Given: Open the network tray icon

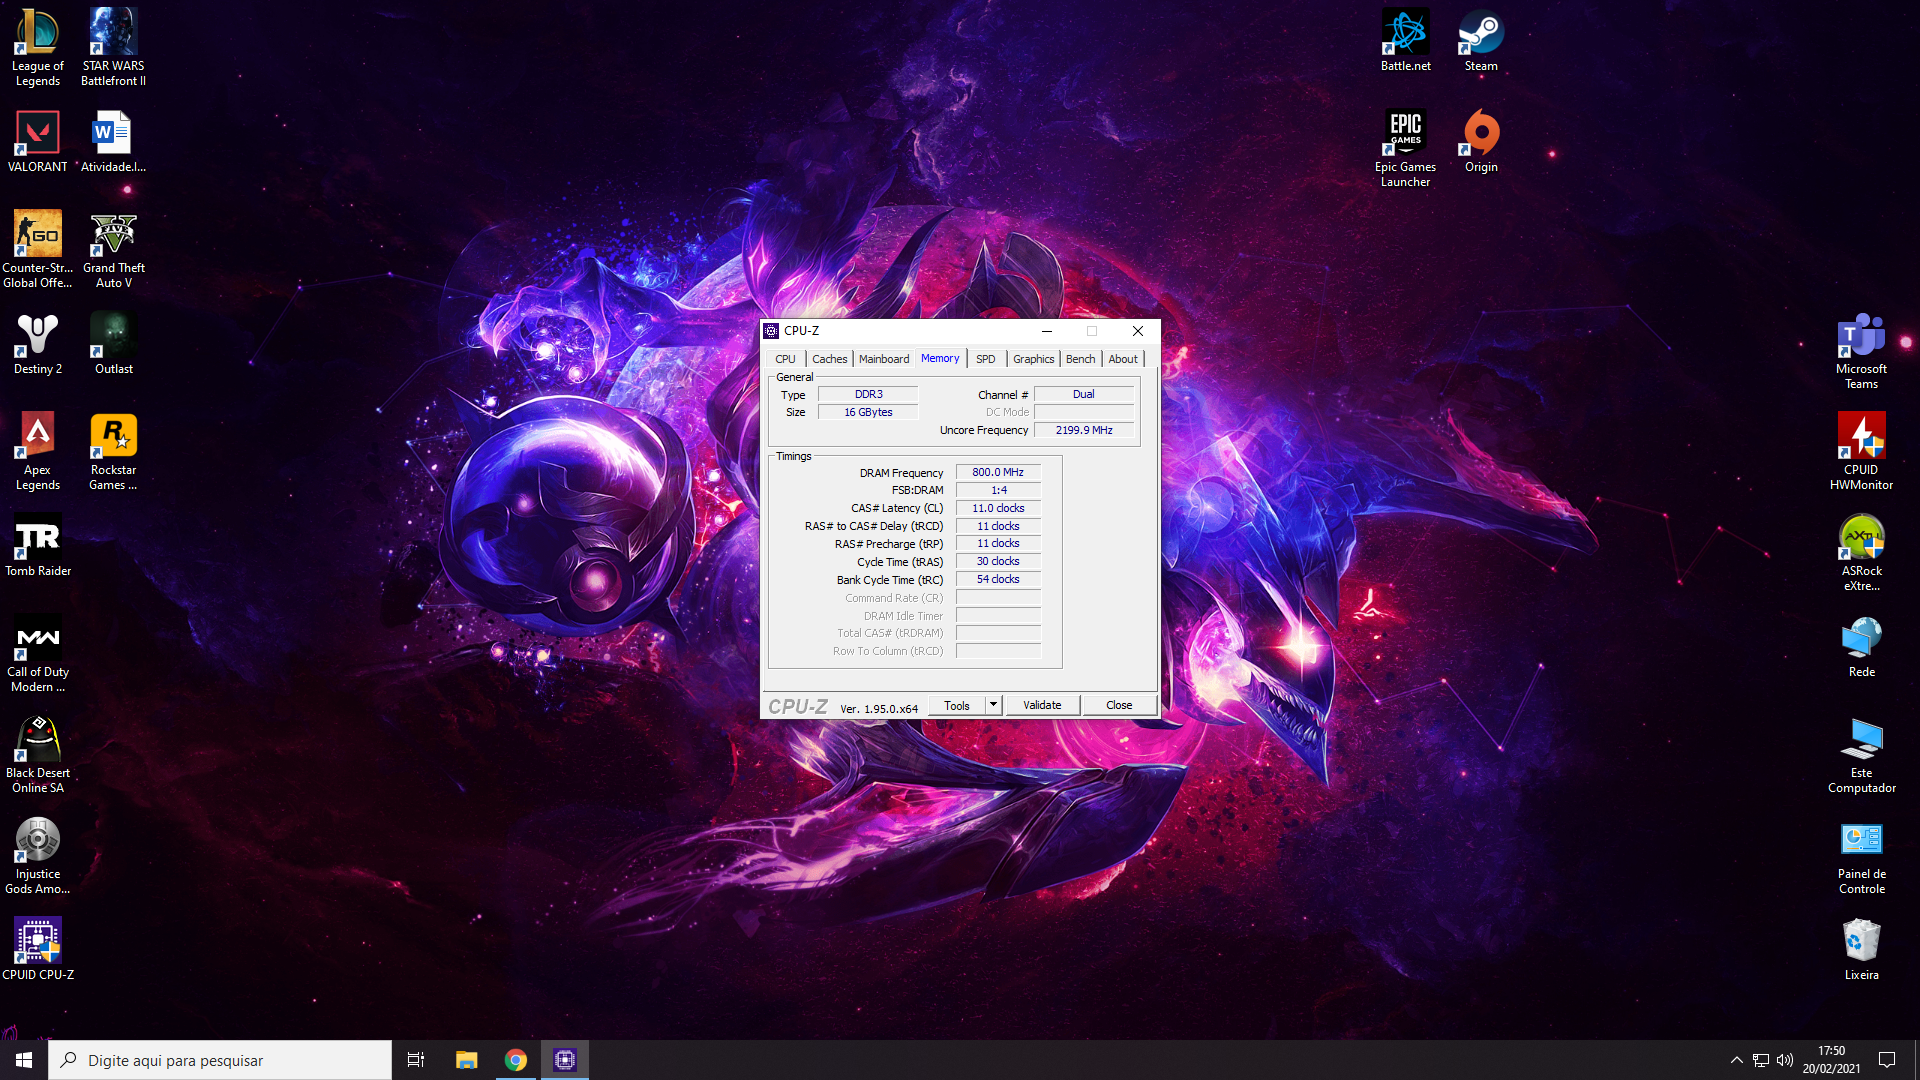Looking at the screenshot, I should (1761, 1060).
